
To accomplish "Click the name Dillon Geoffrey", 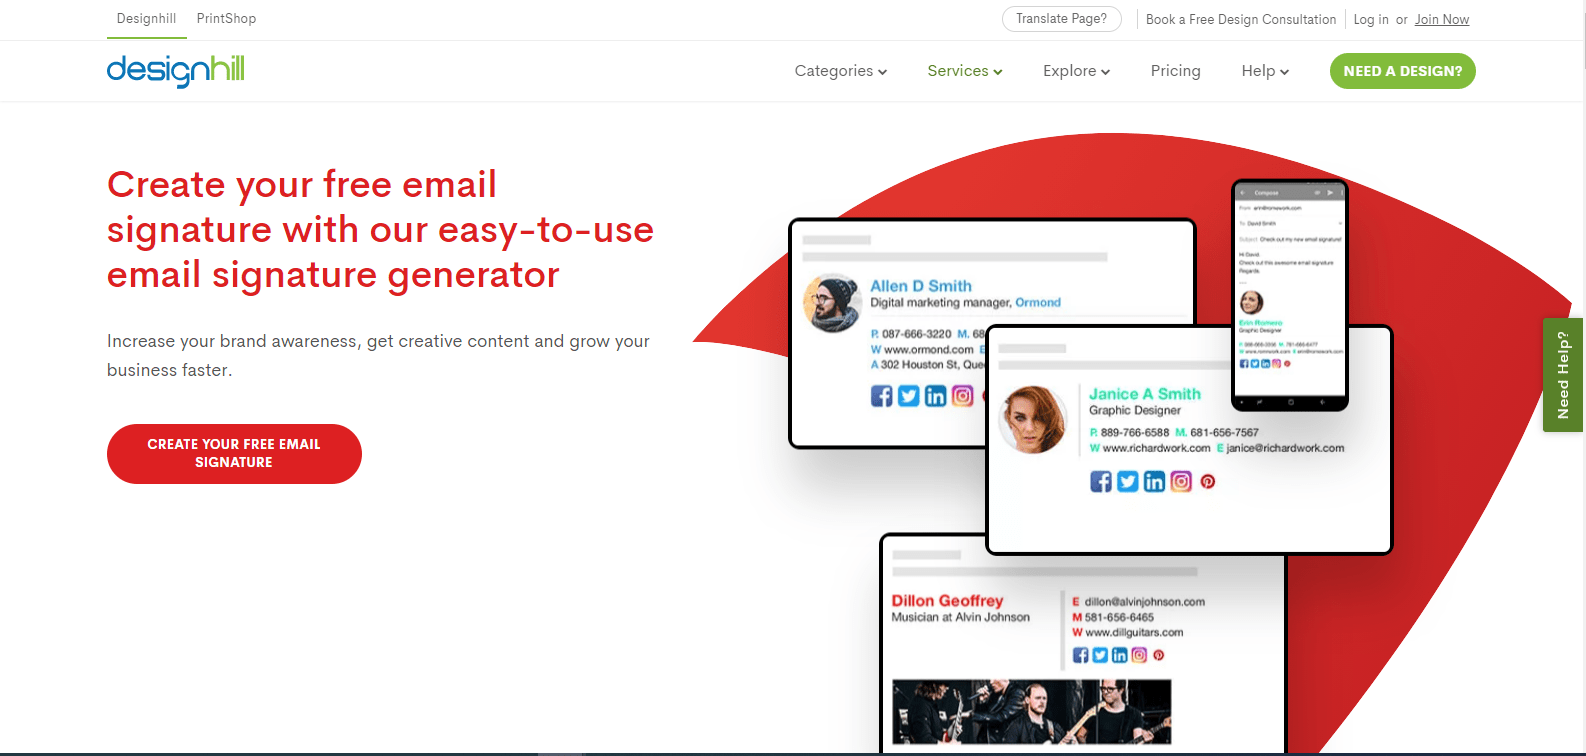I will [947, 601].
